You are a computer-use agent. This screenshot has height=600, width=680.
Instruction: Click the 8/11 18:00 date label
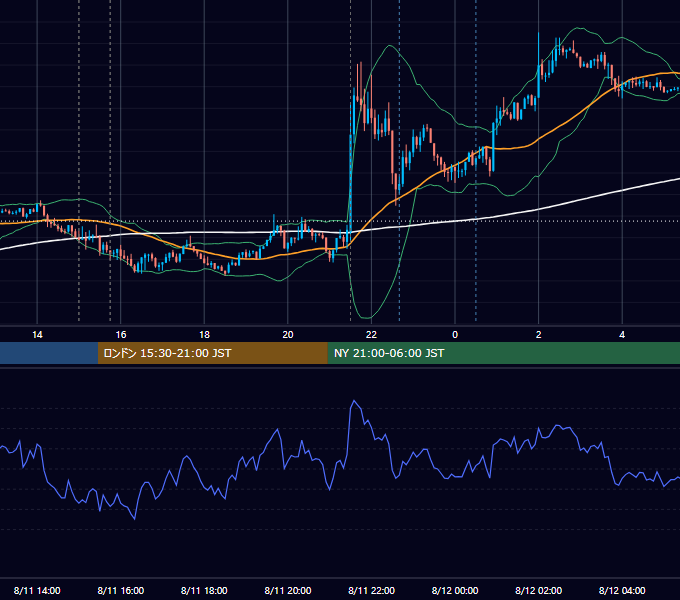(204, 590)
